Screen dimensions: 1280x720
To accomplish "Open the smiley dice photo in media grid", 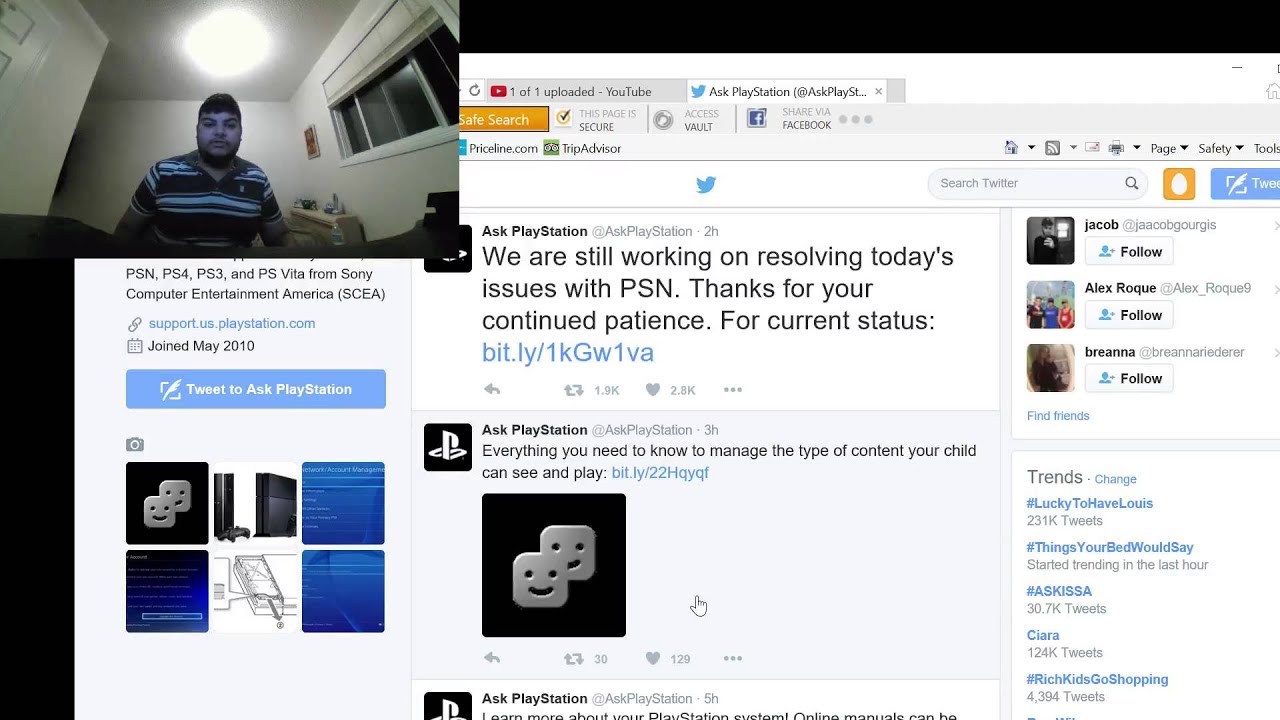I will pos(167,503).
